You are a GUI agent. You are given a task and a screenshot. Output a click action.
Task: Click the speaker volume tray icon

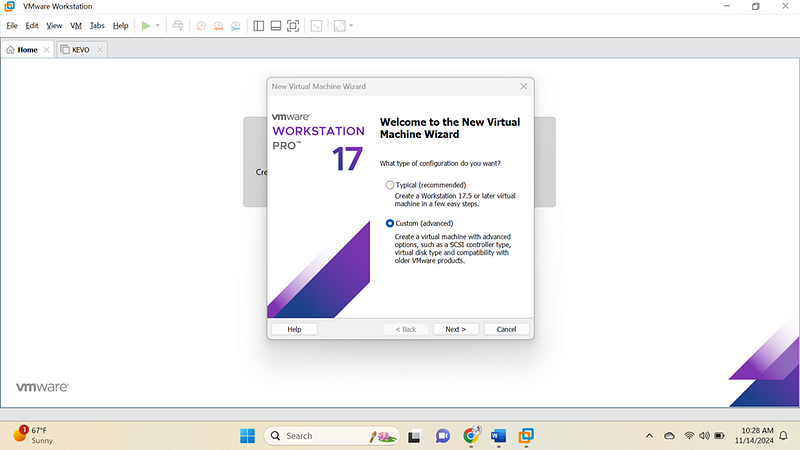[704, 436]
